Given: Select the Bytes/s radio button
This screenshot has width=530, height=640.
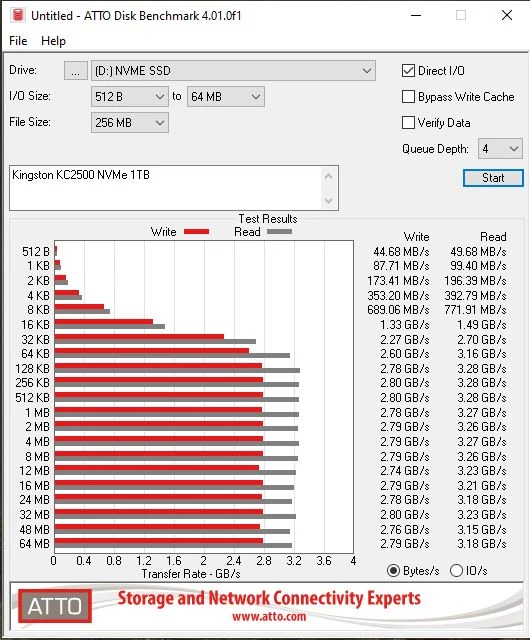Looking at the screenshot, I should click(393, 570).
